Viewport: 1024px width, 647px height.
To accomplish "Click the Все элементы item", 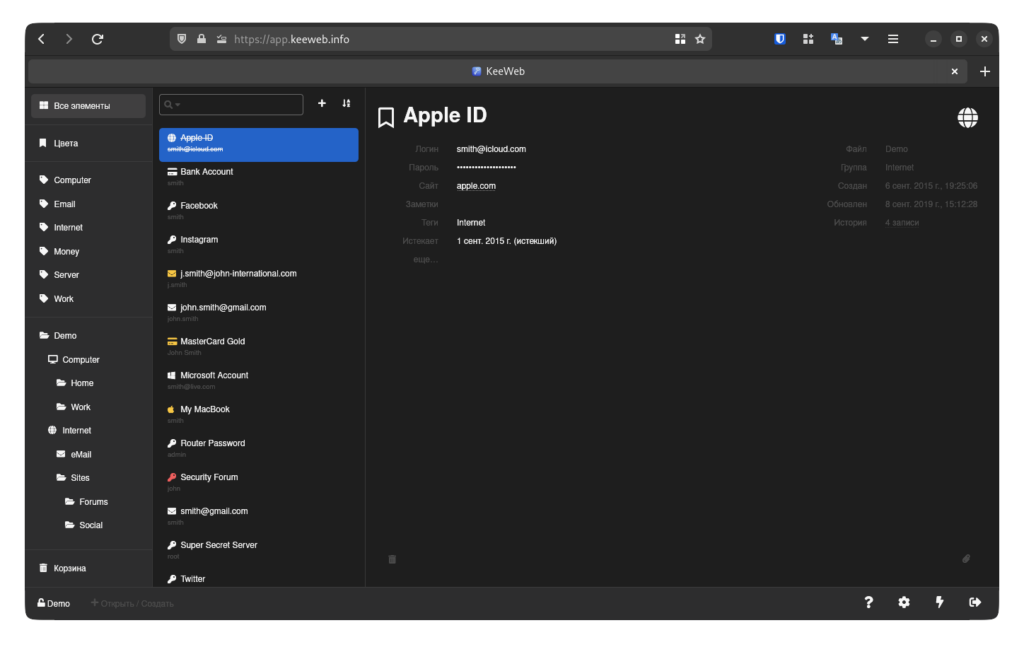I will click(x=81, y=106).
